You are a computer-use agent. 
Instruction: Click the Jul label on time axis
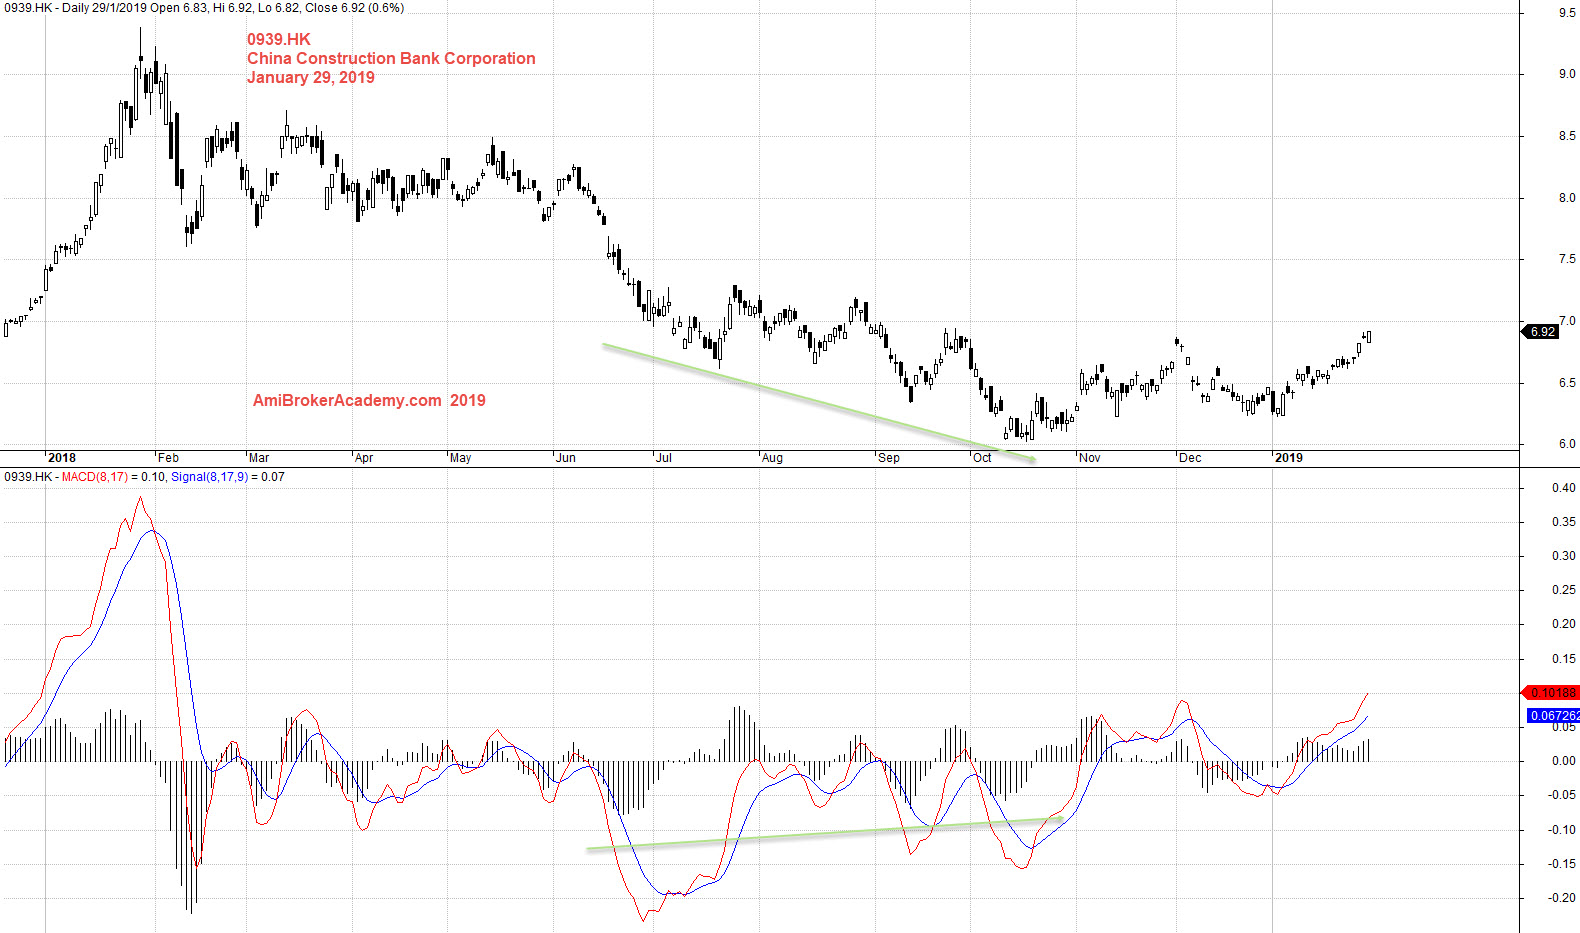664,458
